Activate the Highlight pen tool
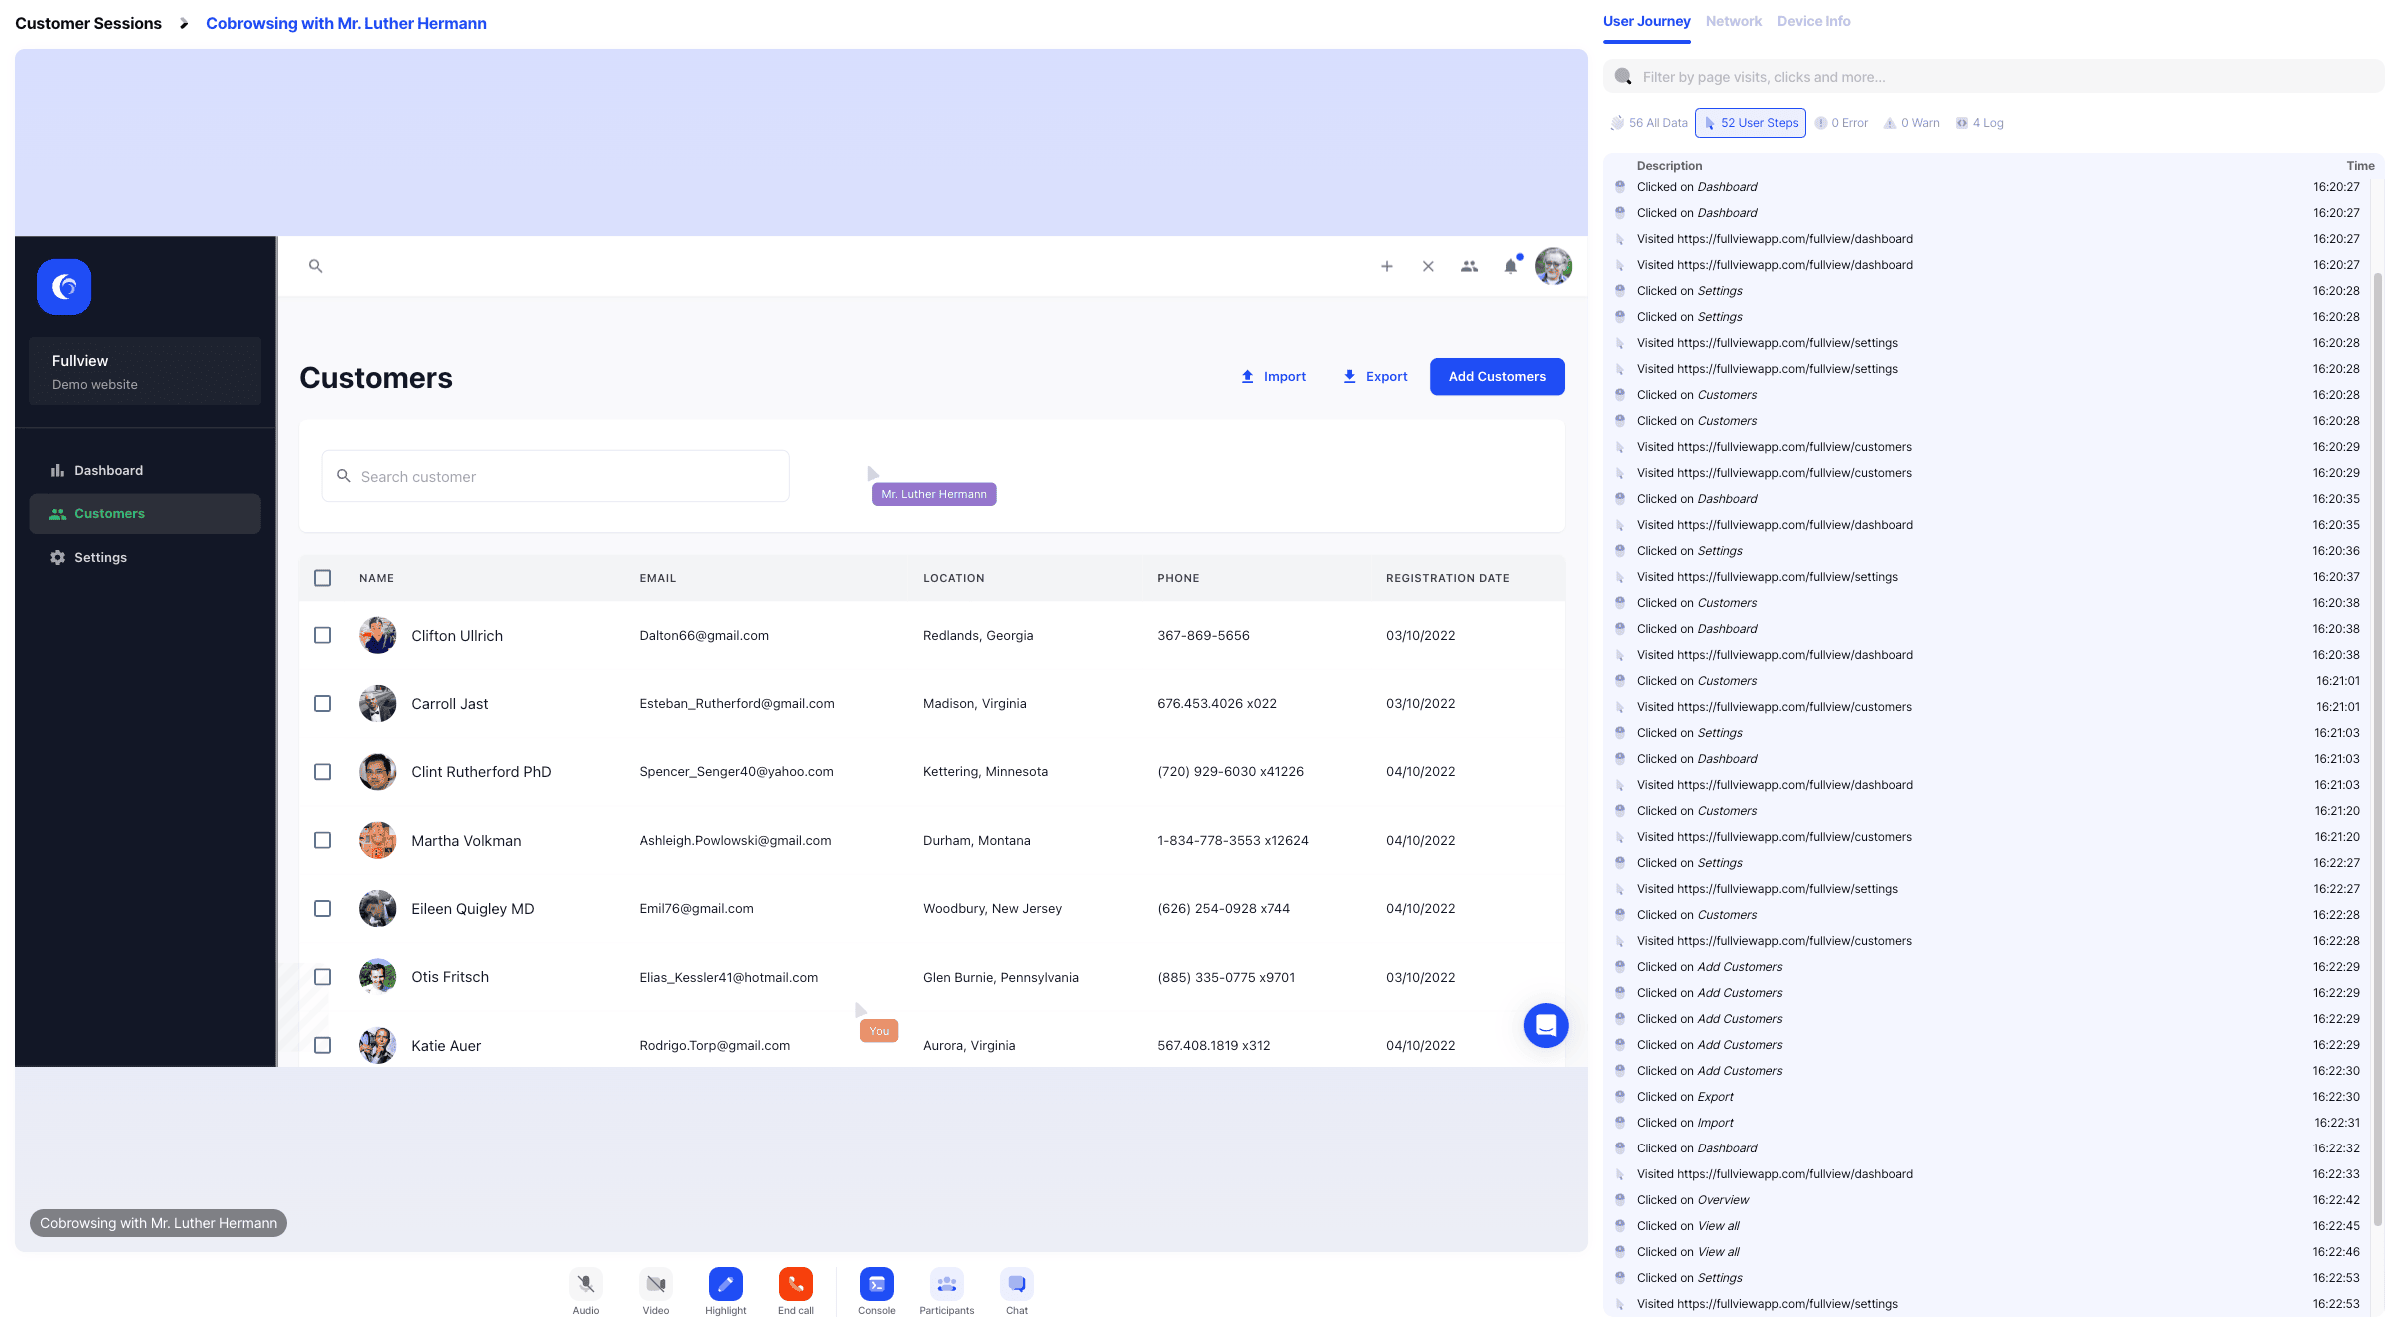 (726, 1284)
